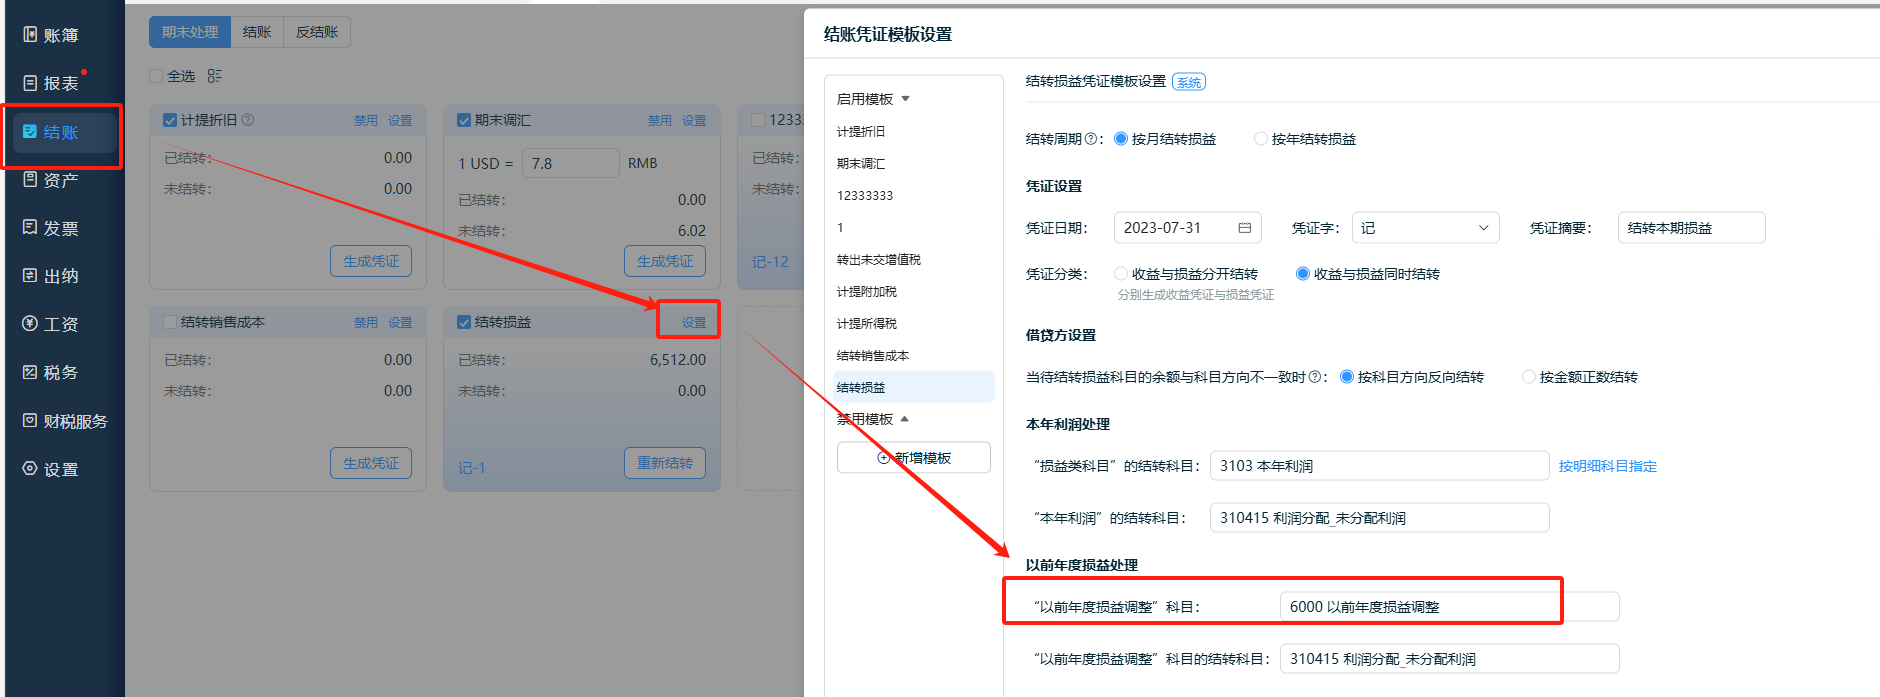
Task: Open the 工资 sidebar icon
Action: pos(30,324)
